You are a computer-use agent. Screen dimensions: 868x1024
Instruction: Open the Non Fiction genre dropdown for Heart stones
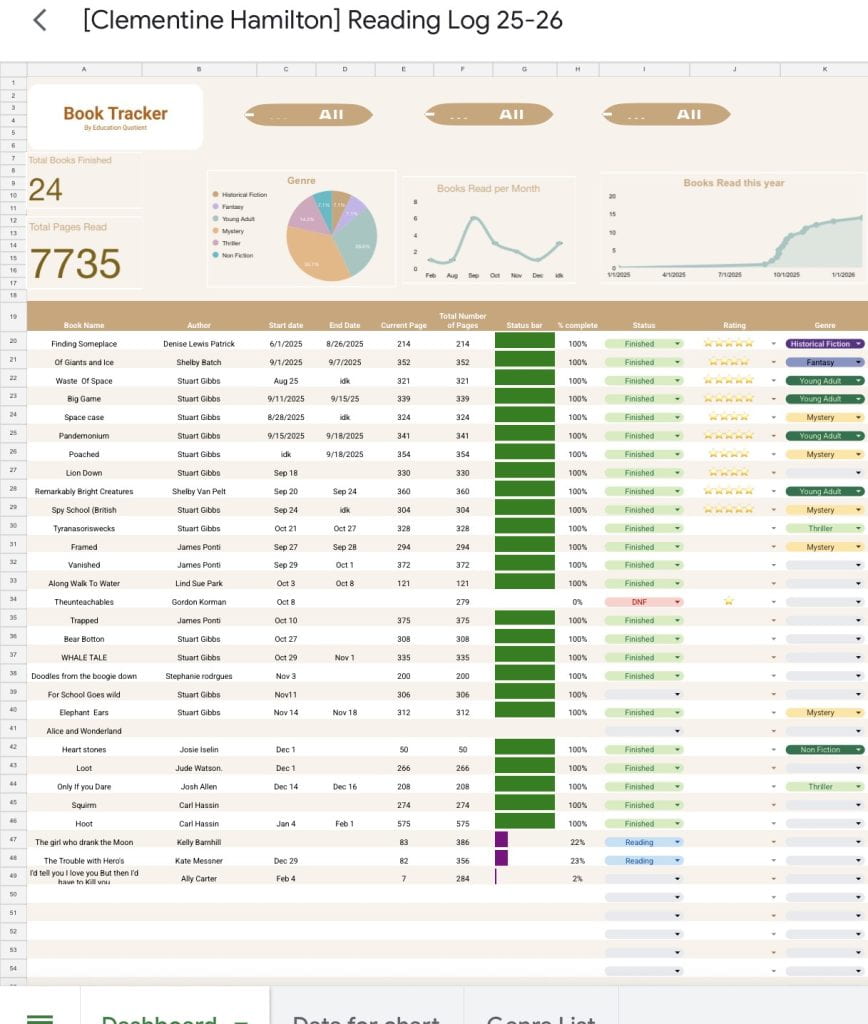[858, 750]
